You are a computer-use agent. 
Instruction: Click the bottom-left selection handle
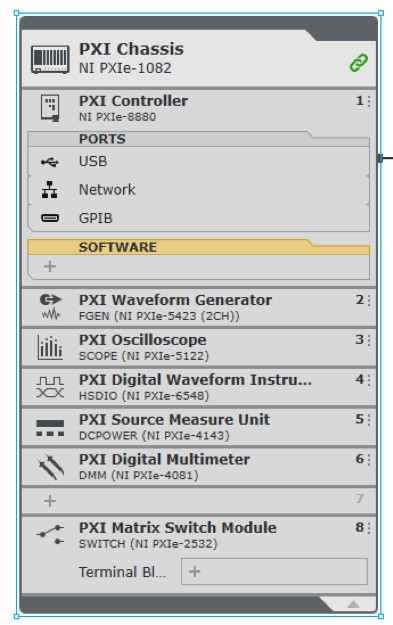17,616
